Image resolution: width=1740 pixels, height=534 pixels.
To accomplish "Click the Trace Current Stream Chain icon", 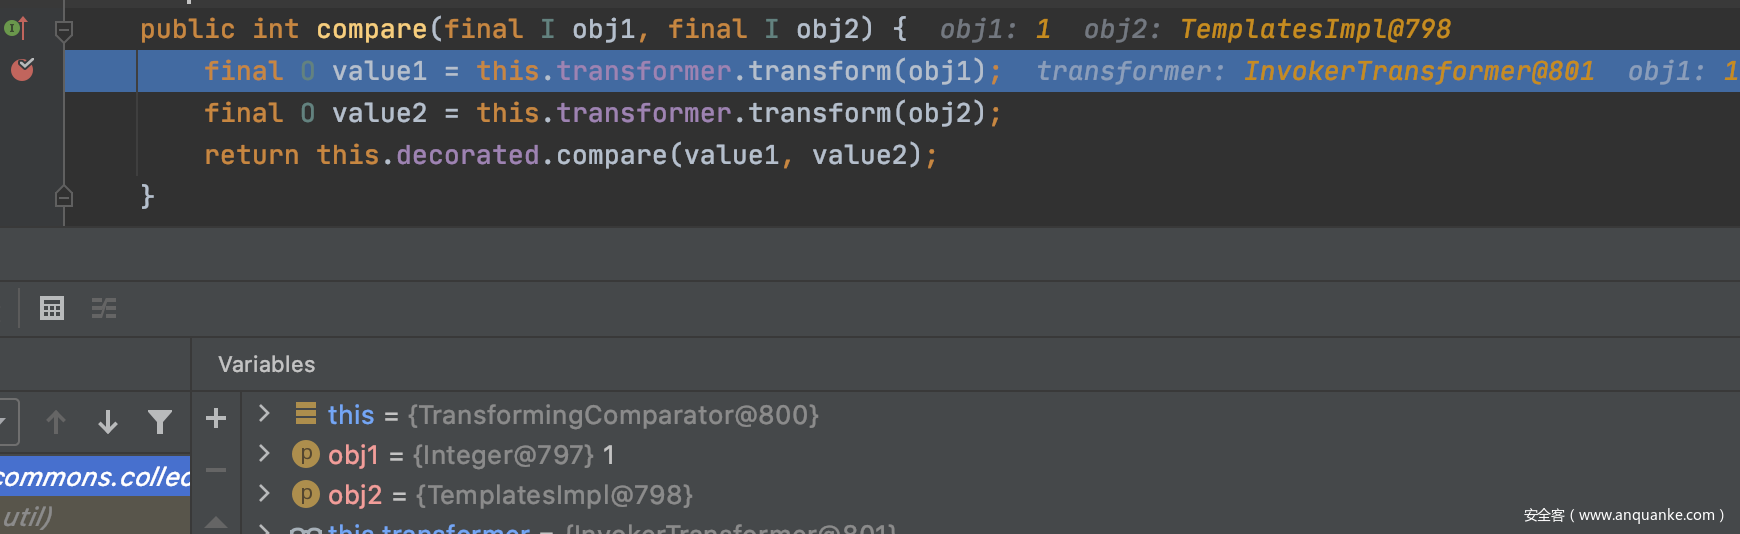I will (x=104, y=308).
